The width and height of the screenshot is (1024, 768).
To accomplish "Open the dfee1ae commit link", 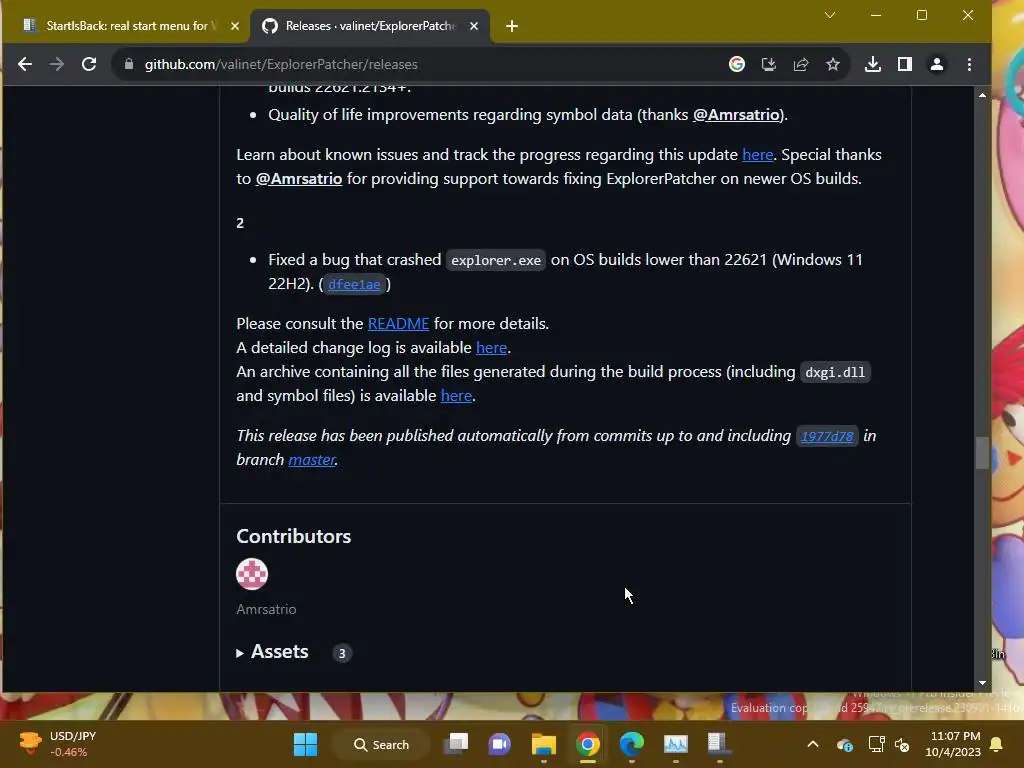I will (354, 284).
